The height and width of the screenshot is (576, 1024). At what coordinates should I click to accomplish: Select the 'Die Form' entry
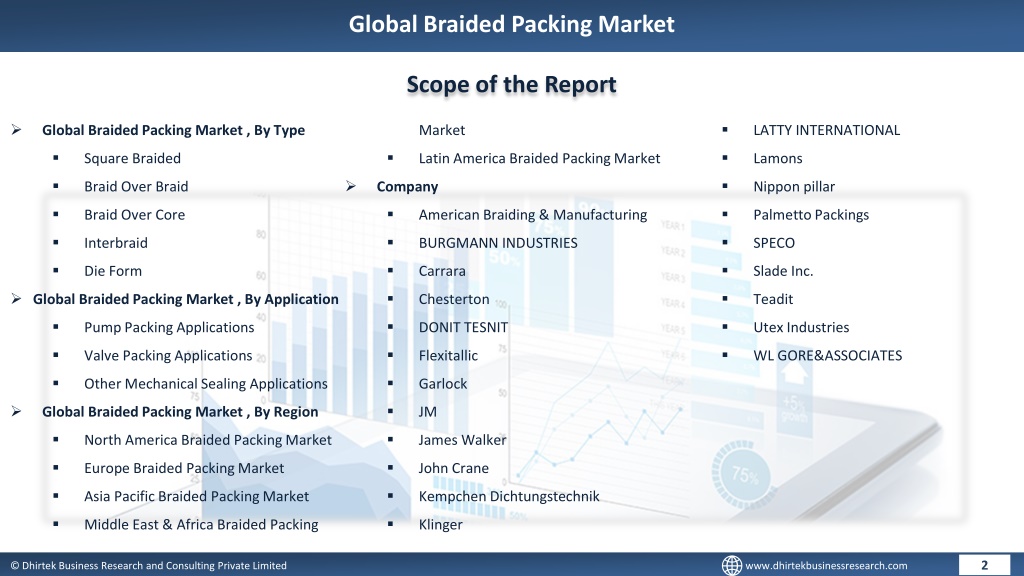pyautogui.click(x=113, y=270)
